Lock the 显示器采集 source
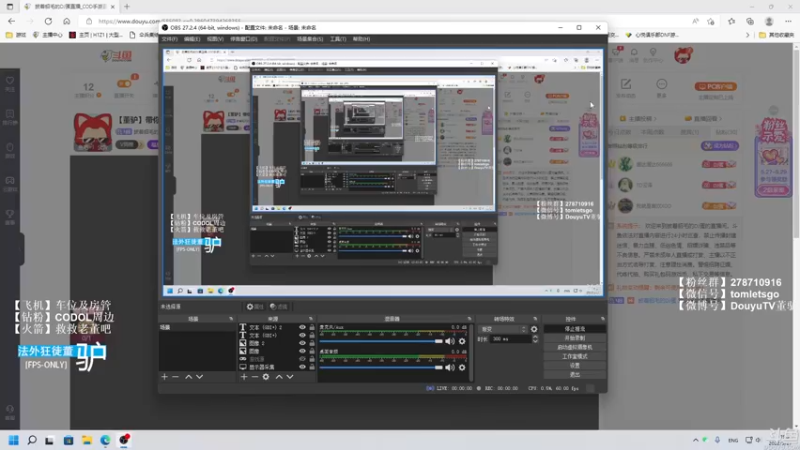Image resolution: width=800 pixels, height=450 pixels. coord(312,367)
